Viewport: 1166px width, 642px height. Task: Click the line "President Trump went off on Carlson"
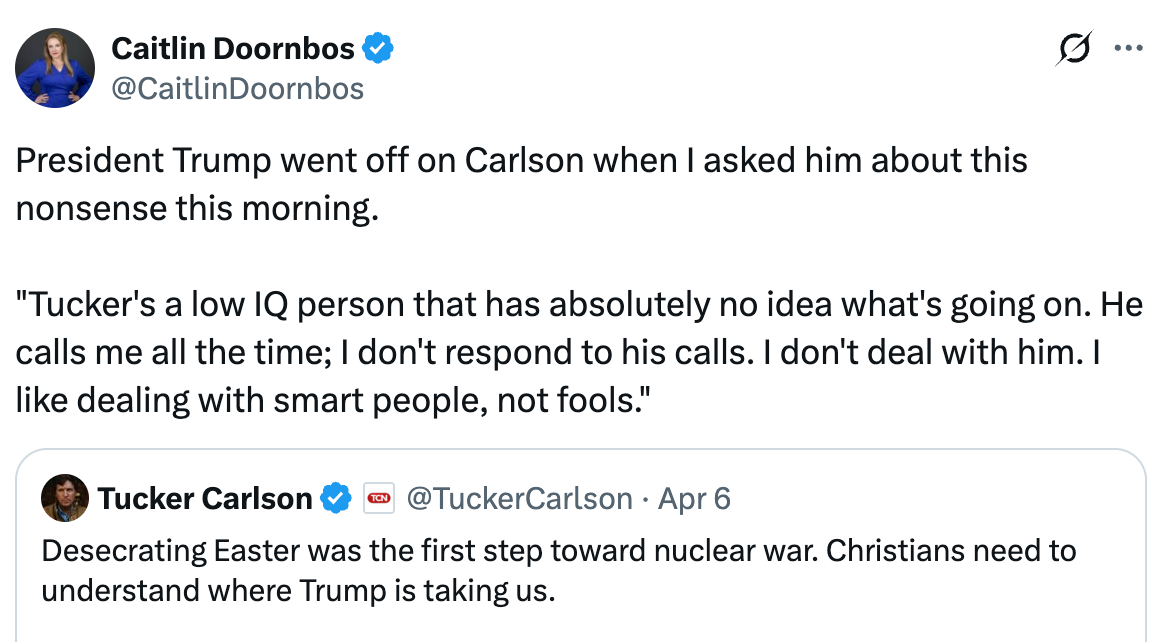coord(520,161)
